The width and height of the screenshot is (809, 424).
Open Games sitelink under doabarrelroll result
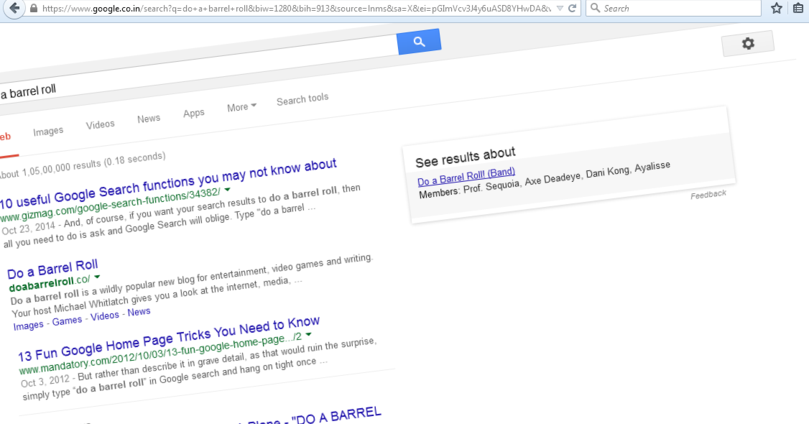pyautogui.click(x=67, y=320)
